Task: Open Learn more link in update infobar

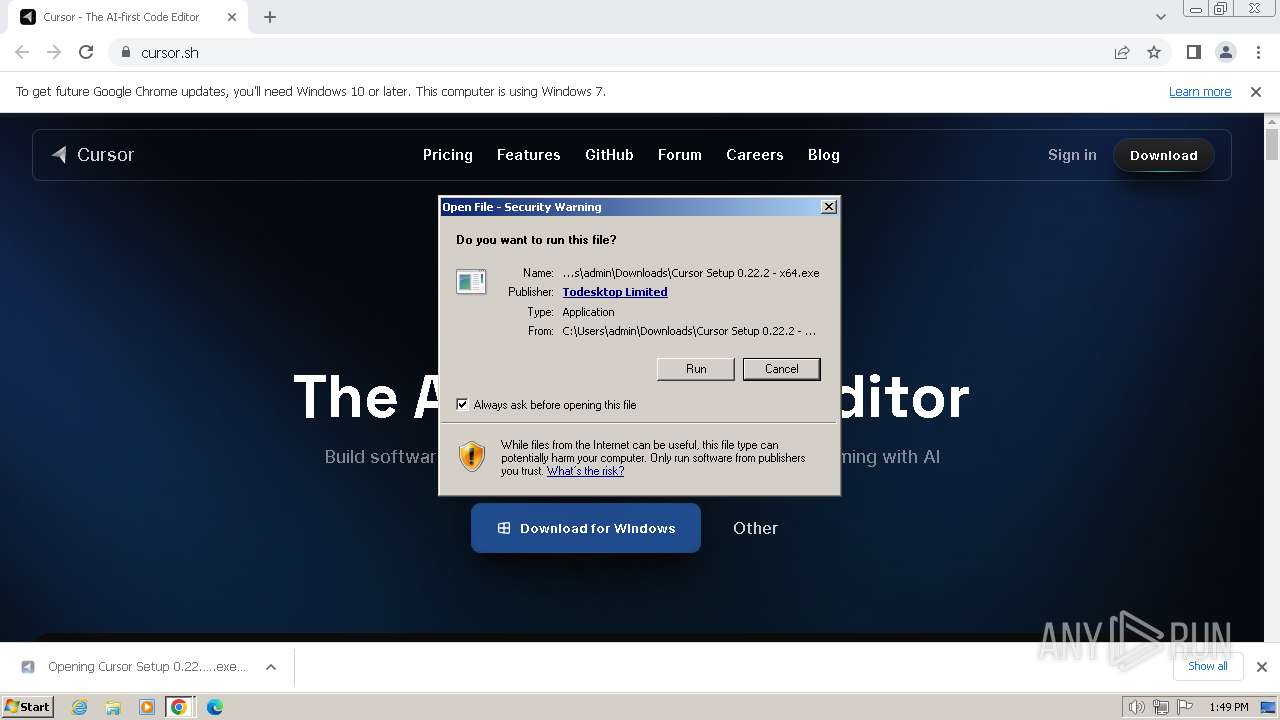Action: [1200, 91]
